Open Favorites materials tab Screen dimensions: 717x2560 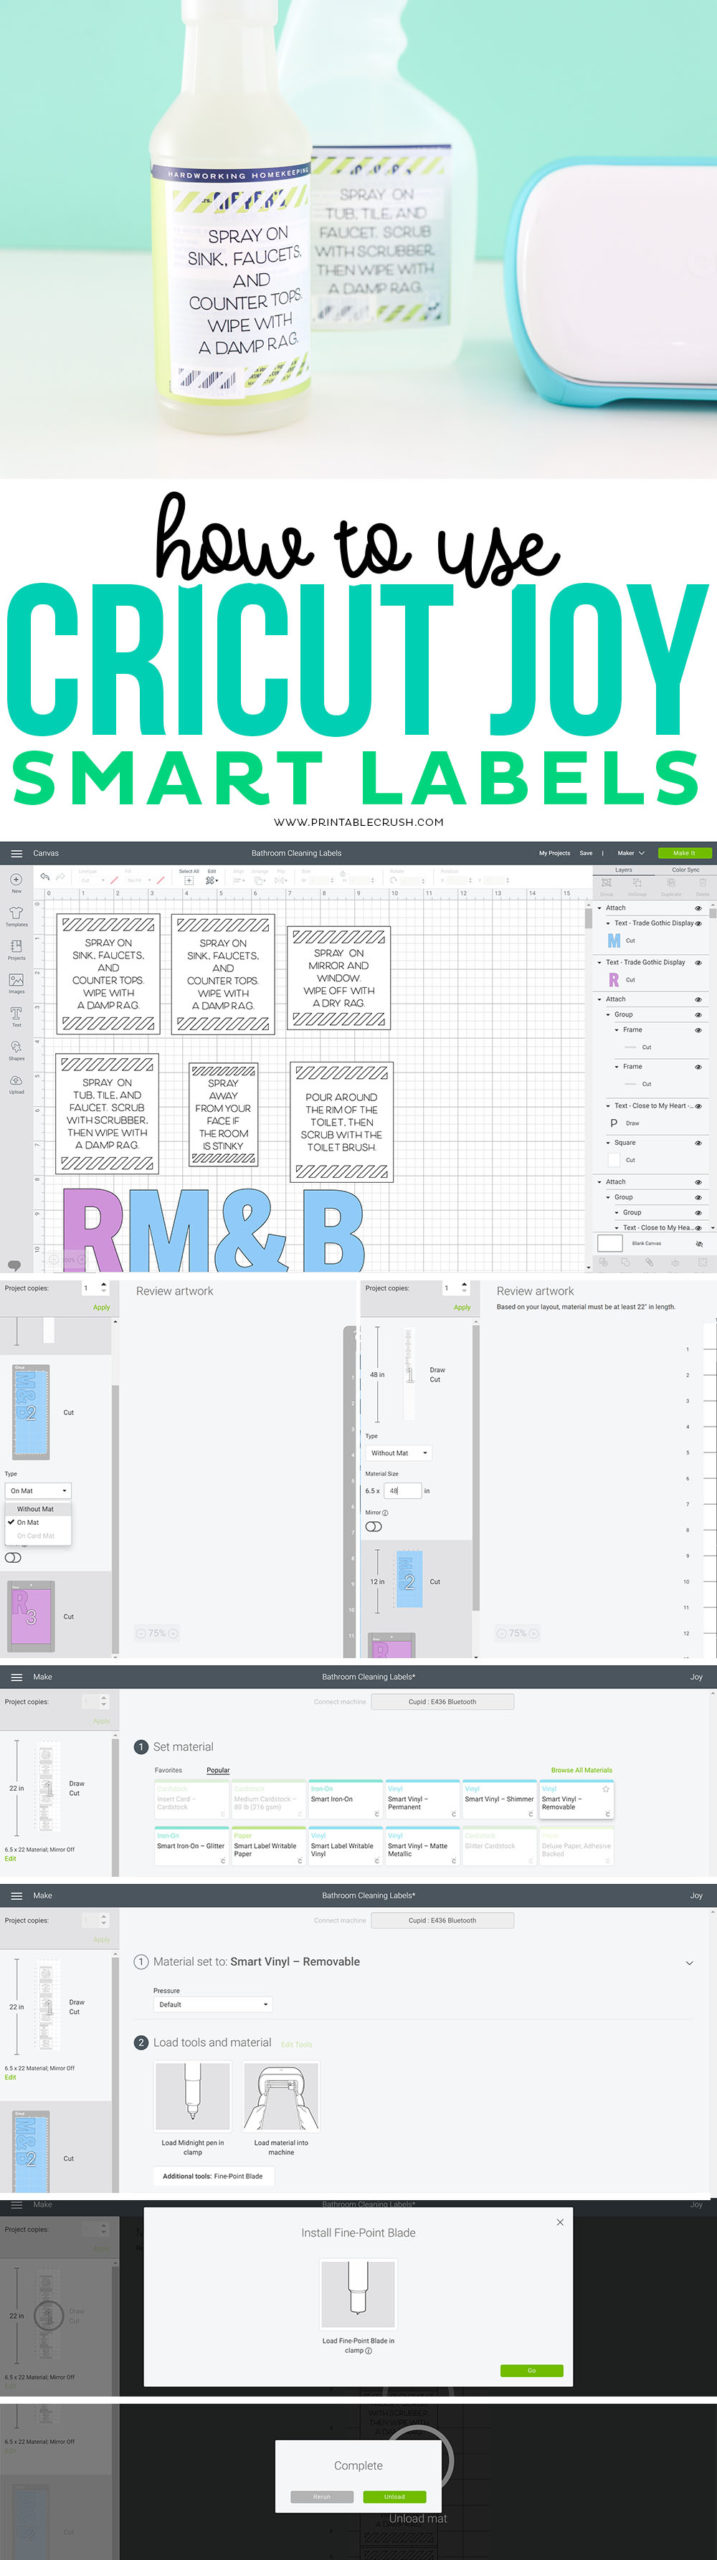(168, 1770)
